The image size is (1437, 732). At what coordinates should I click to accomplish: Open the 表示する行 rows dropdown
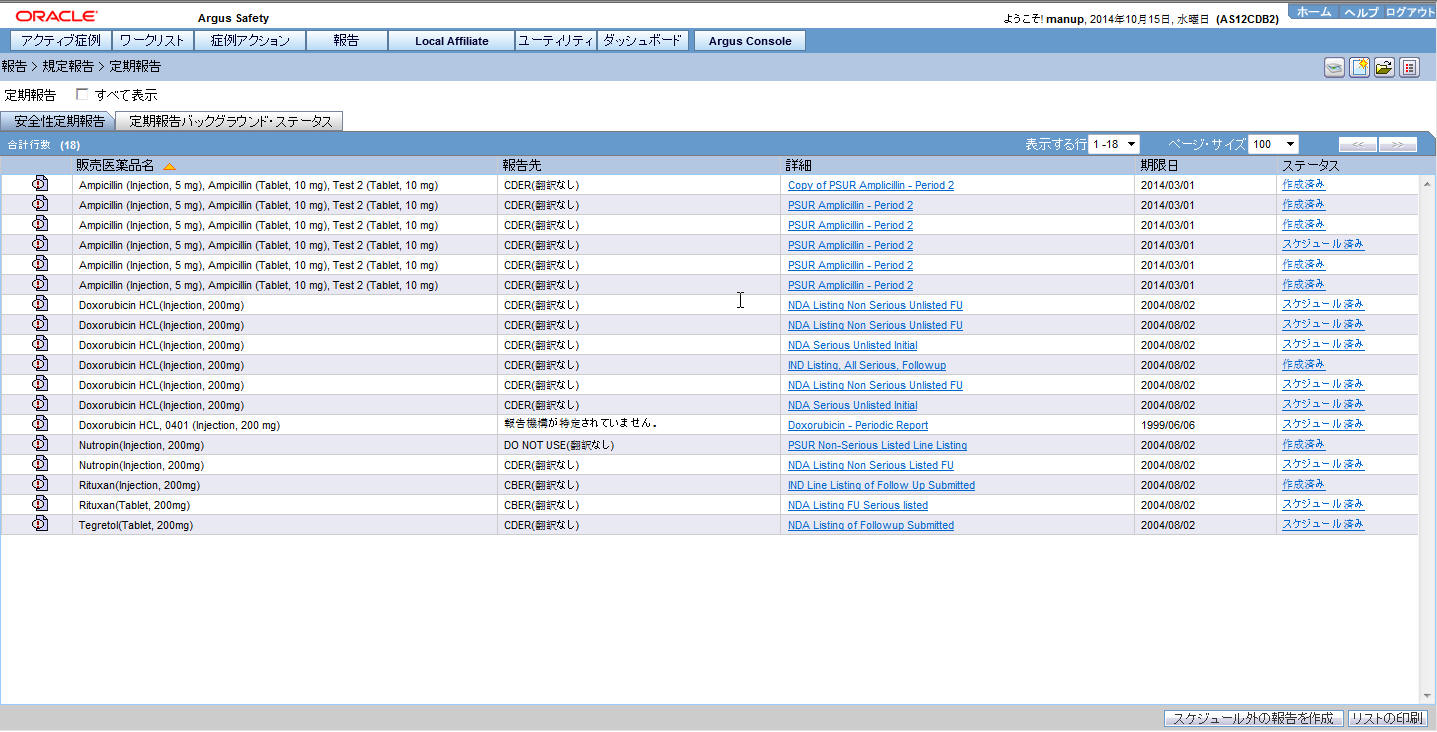click(1114, 144)
